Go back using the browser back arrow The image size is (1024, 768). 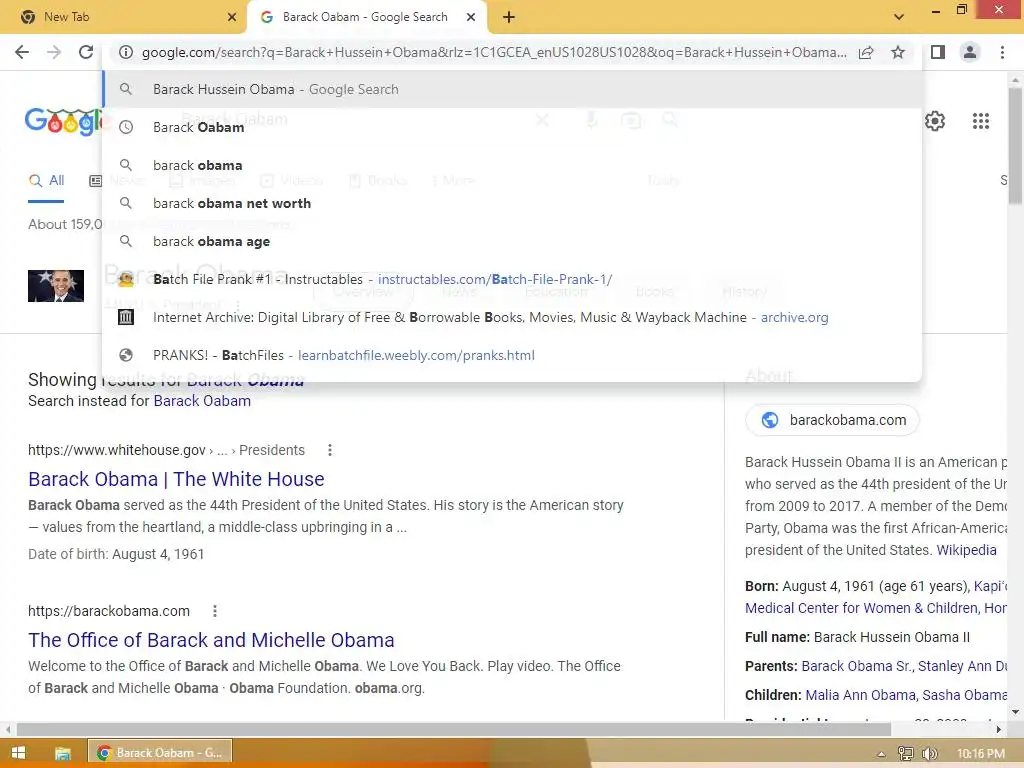click(x=22, y=52)
